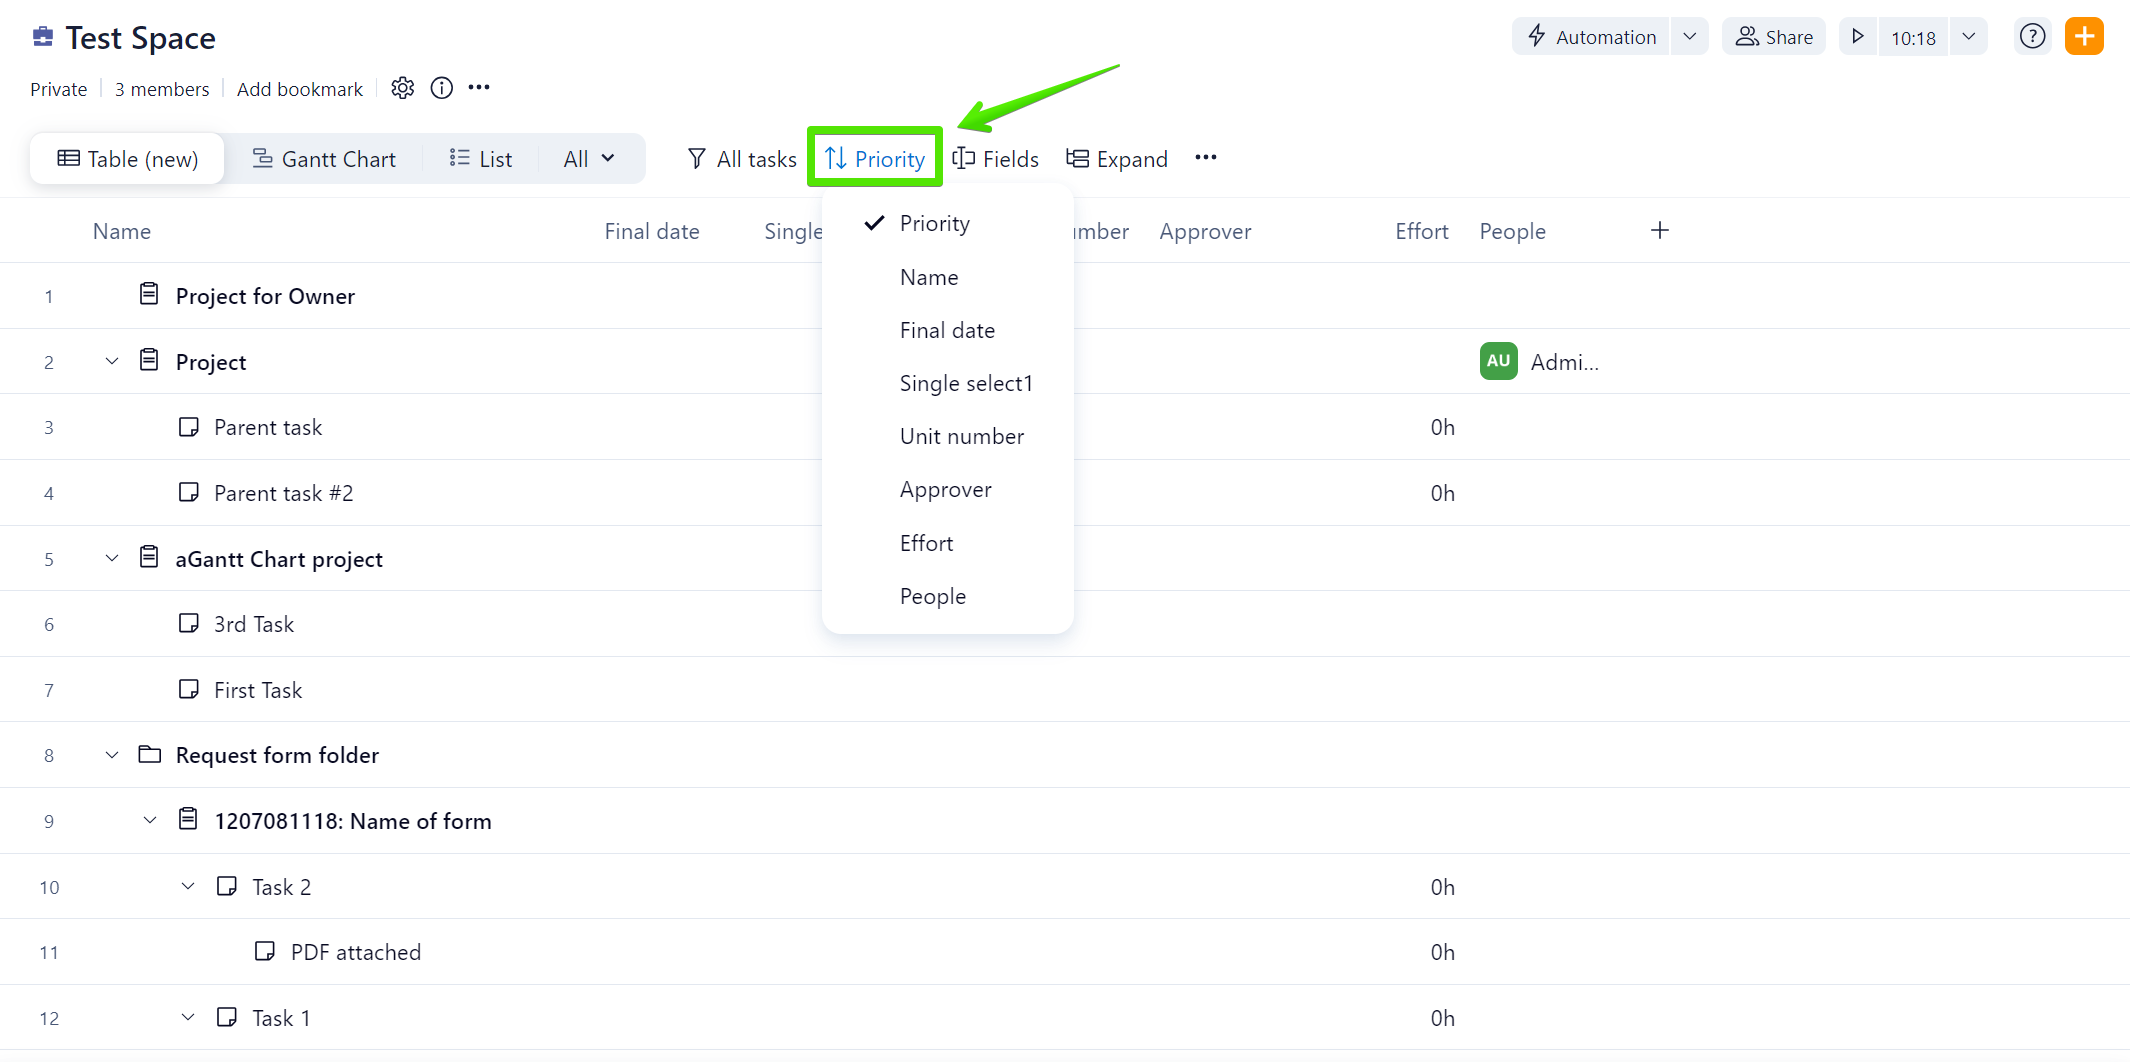2130x1062 pixels.
Task: Click the Share button
Action: click(x=1774, y=37)
